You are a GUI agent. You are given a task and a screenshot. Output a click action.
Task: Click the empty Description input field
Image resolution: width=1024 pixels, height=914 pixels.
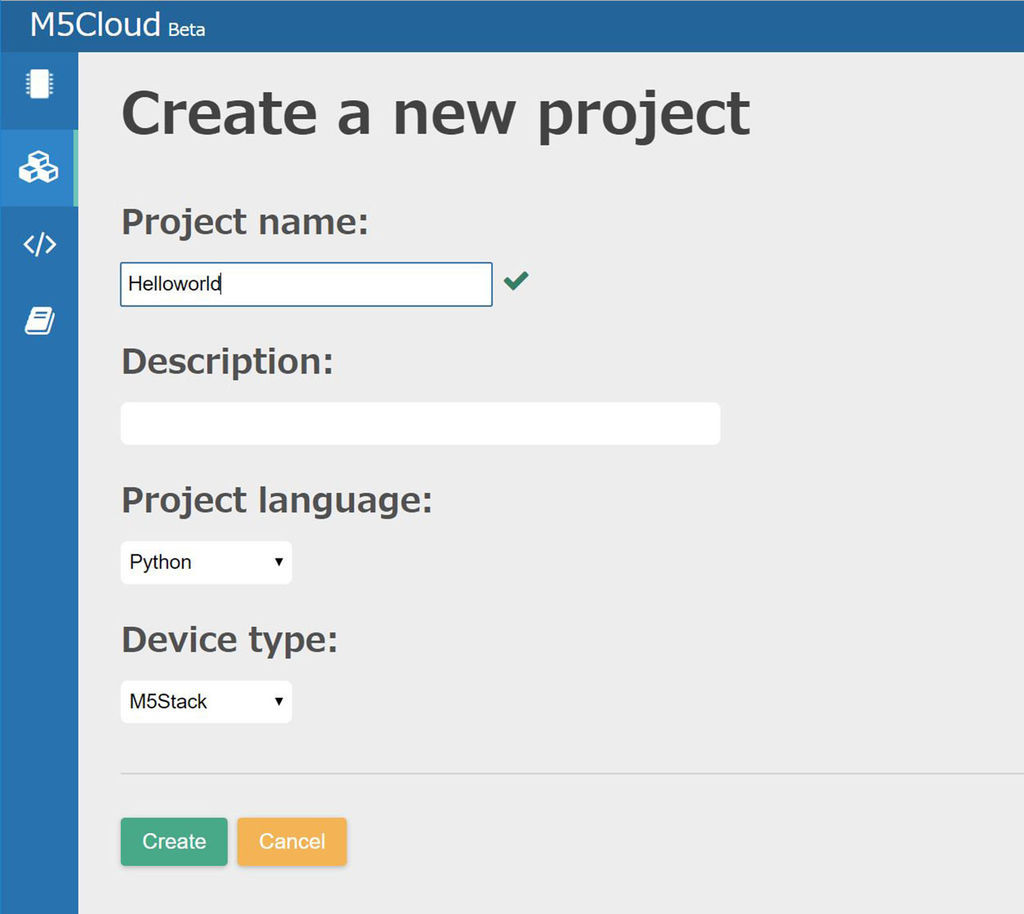click(420, 424)
